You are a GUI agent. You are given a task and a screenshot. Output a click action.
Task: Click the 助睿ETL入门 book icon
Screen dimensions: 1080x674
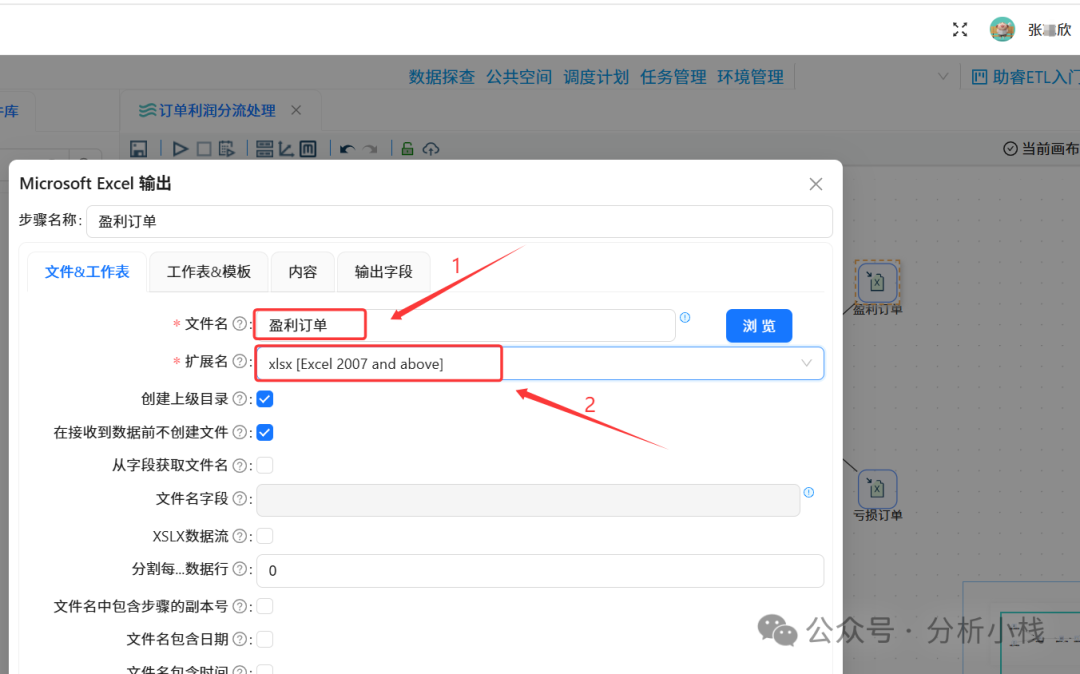[x=979, y=77]
